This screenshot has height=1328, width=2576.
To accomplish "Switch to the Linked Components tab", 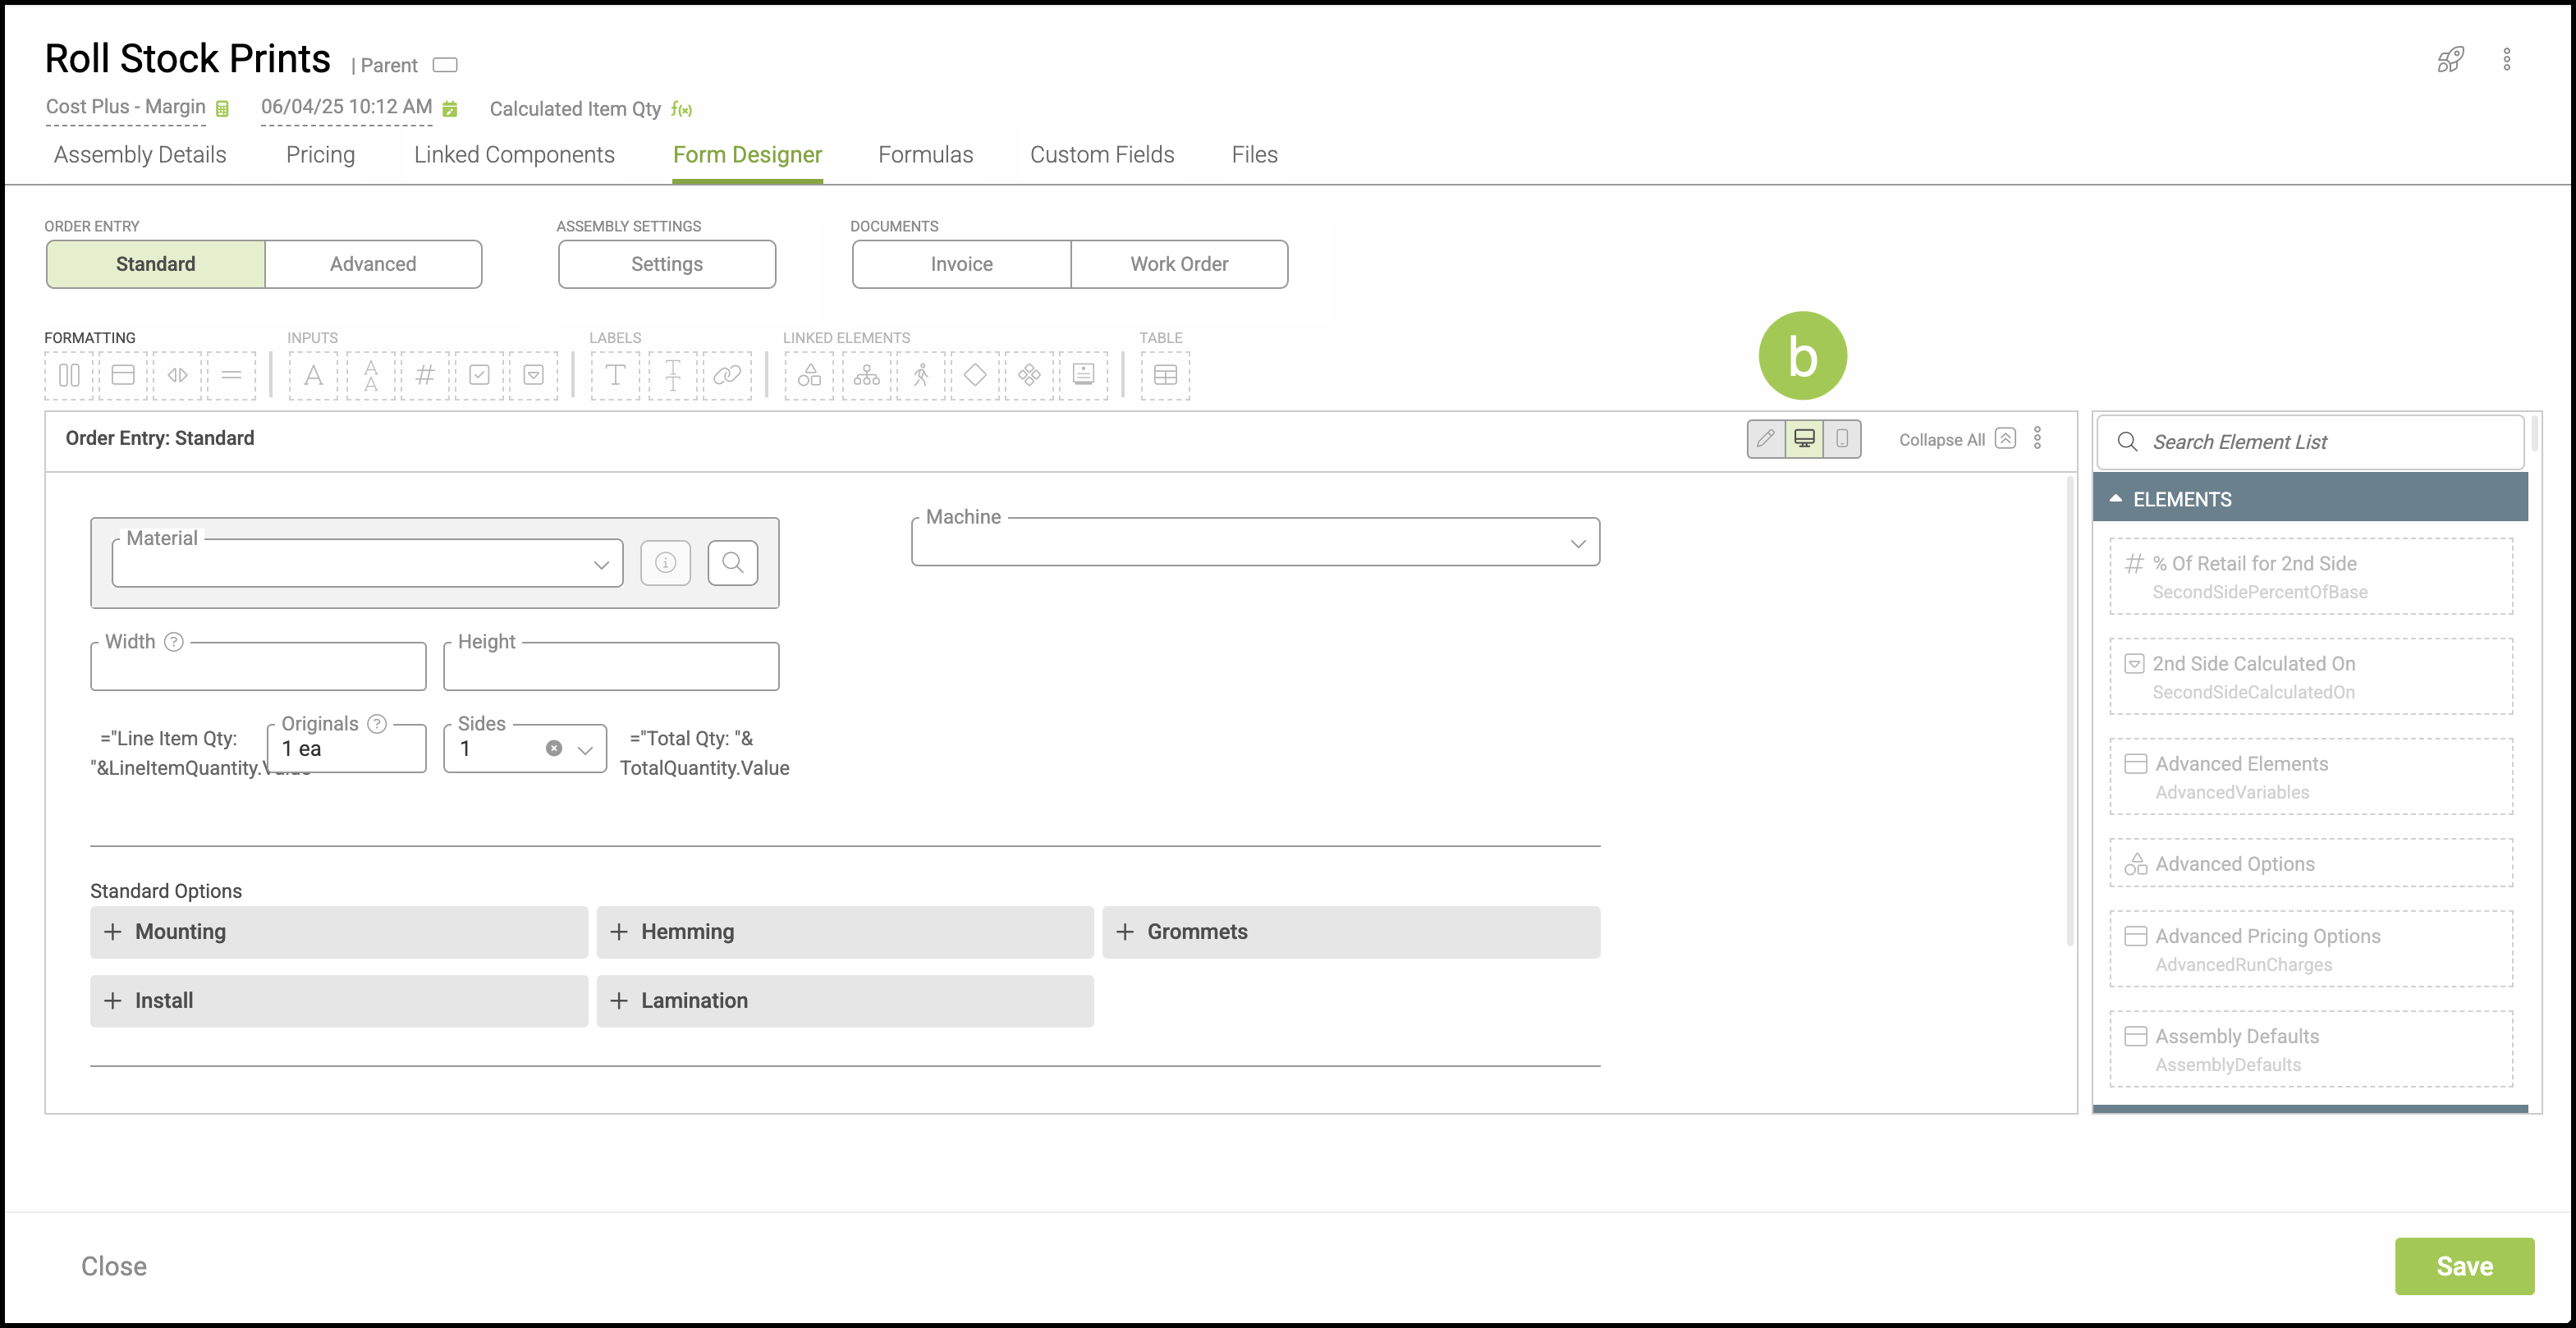I will [x=514, y=155].
